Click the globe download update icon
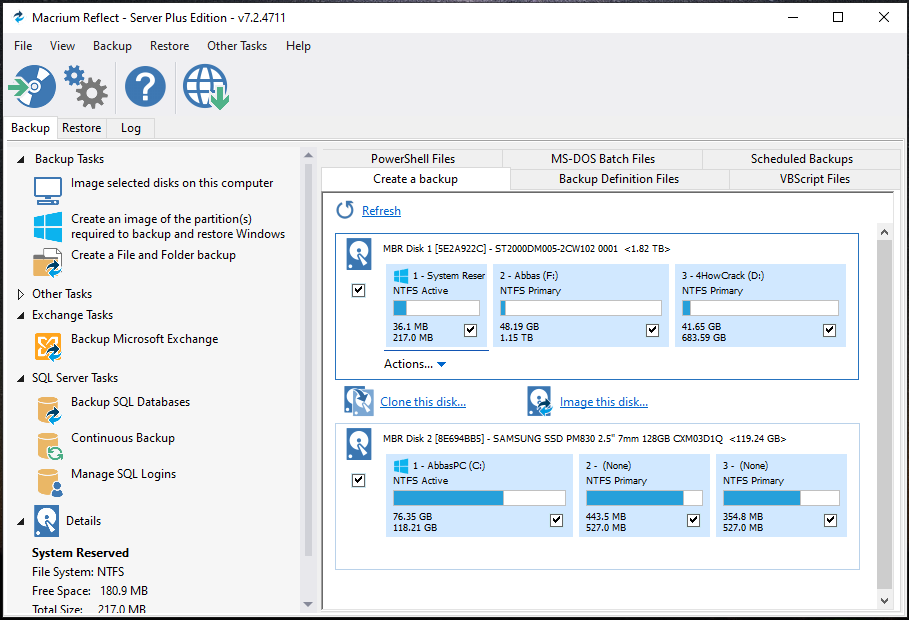909x620 pixels. coord(206,87)
